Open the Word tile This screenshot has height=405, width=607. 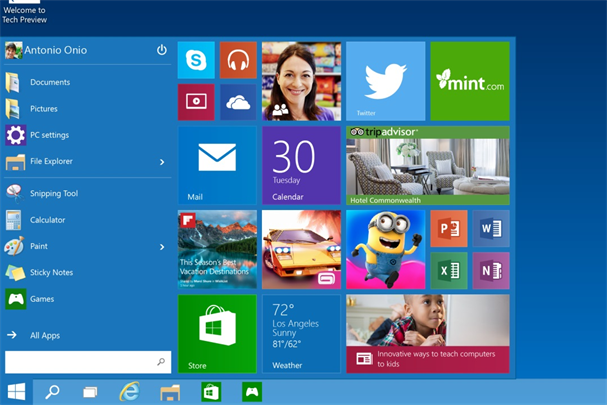click(491, 228)
